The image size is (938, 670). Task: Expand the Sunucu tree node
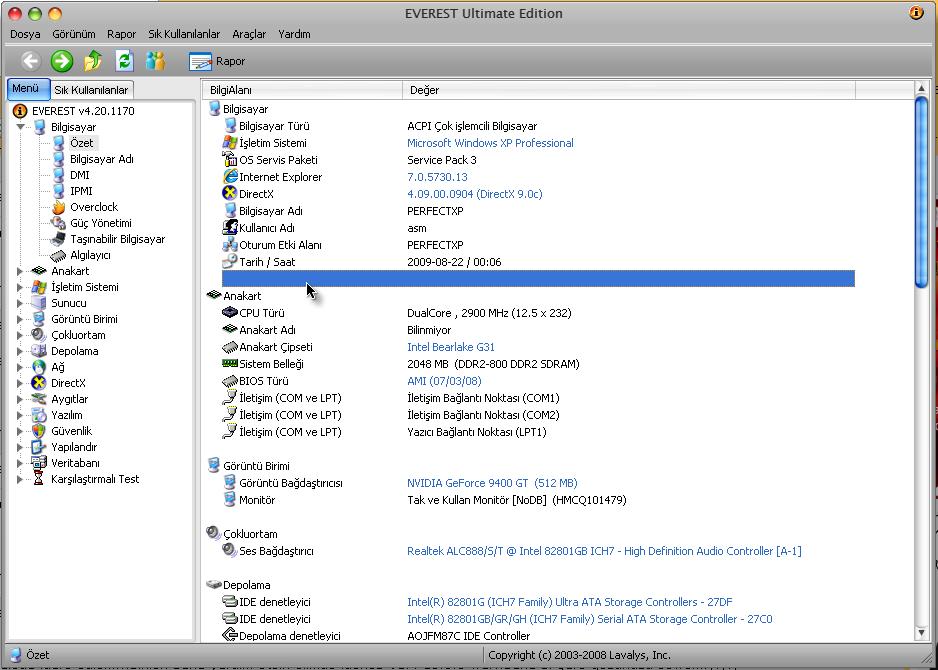coord(20,303)
